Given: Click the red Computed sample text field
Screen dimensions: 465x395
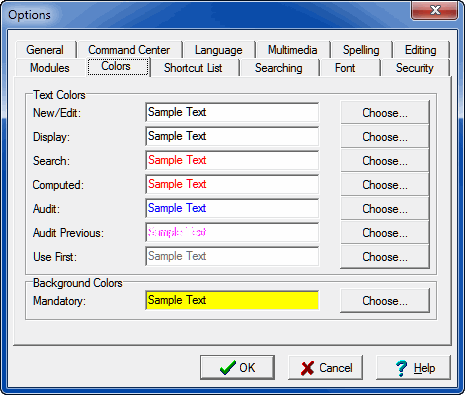Looking at the screenshot, I should click(x=232, y=184).
